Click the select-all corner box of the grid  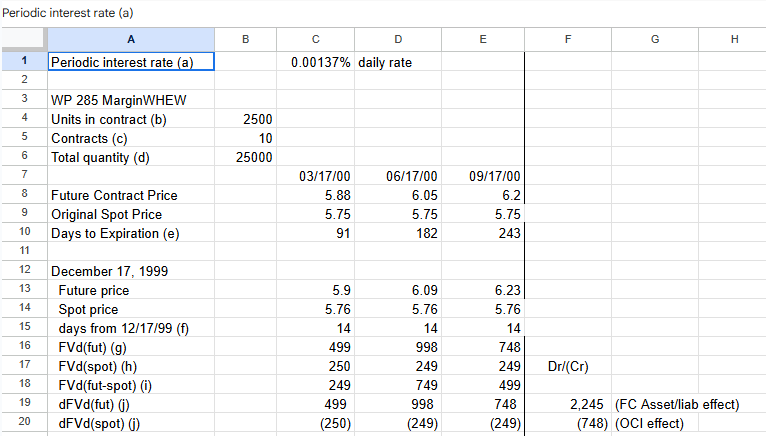[x=23, y=39]
